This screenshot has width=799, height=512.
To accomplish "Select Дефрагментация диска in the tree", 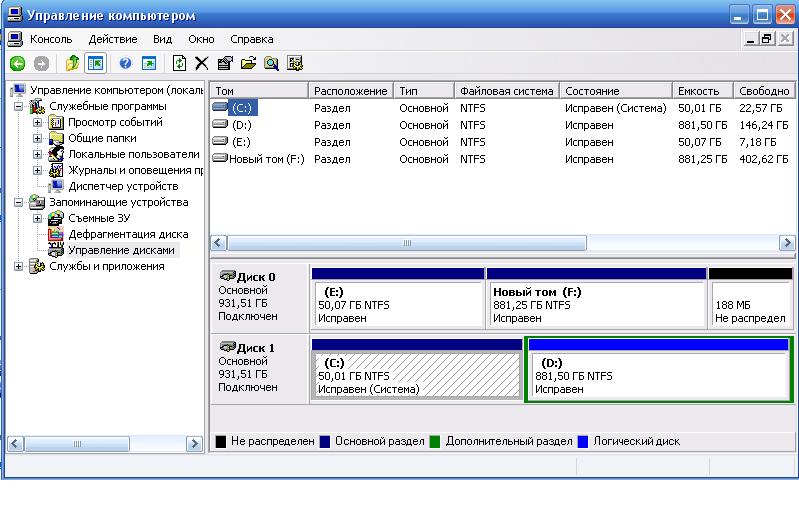I will click(128, 234).
